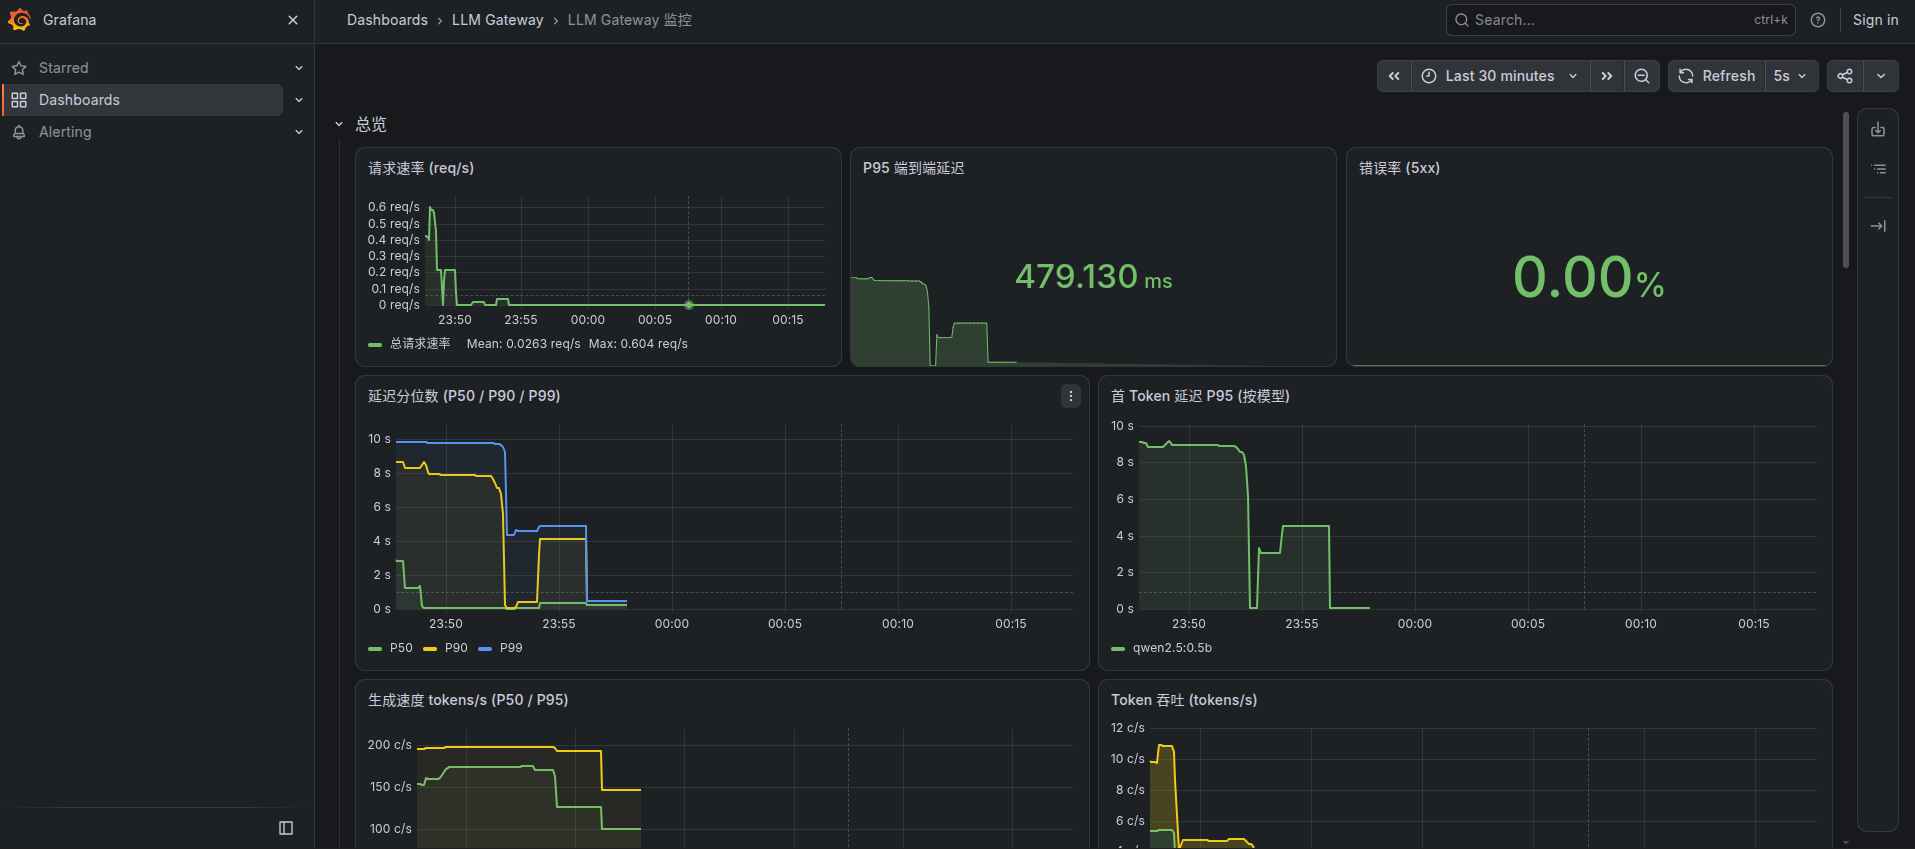Shift time range backward

point(1394,76)
